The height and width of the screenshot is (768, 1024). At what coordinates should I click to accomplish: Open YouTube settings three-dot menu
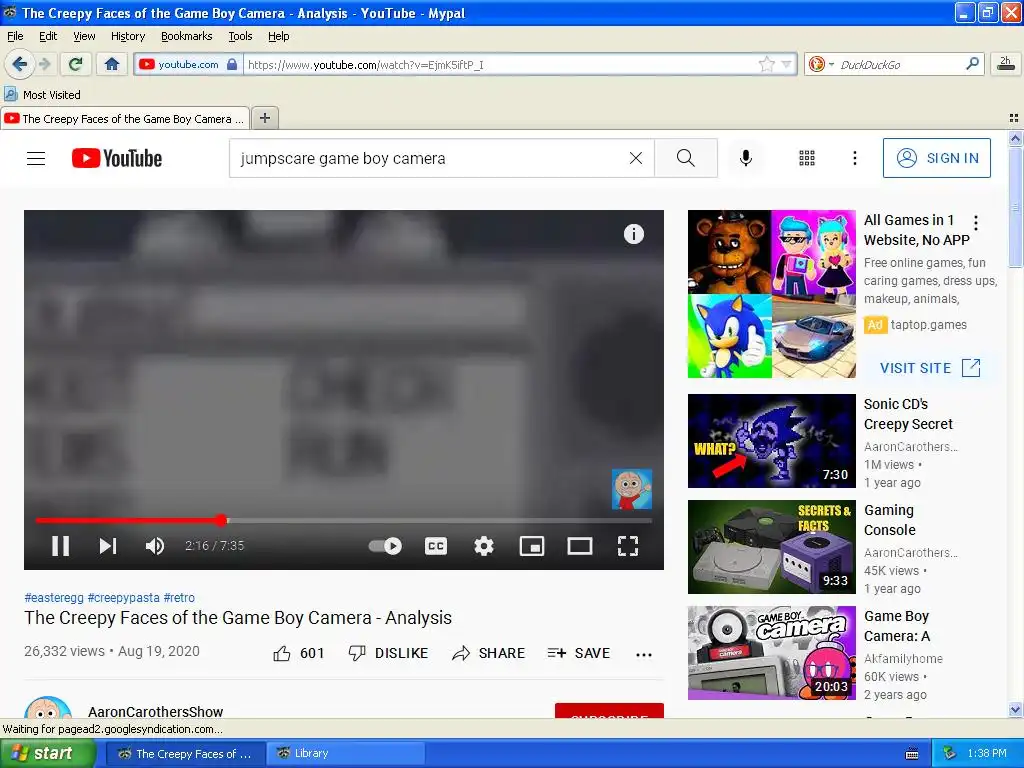[x=854, y=158]
